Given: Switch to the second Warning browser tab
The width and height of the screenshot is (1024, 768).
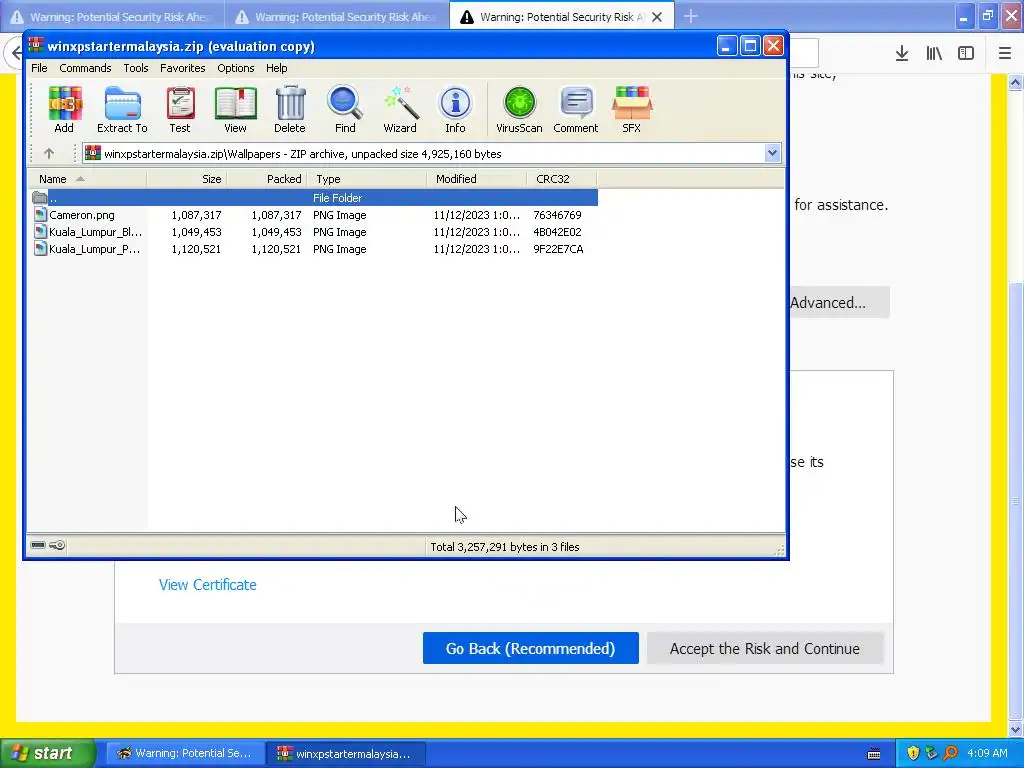Looking at the screenshot, I should [x=337, y=17].
